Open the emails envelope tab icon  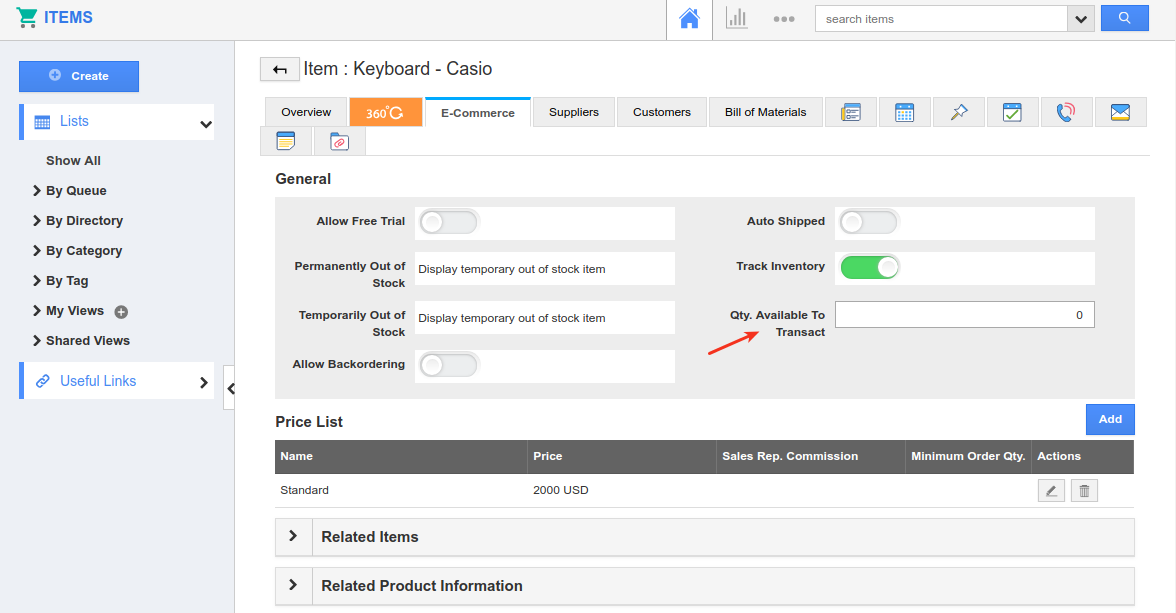coord(1120,113)
